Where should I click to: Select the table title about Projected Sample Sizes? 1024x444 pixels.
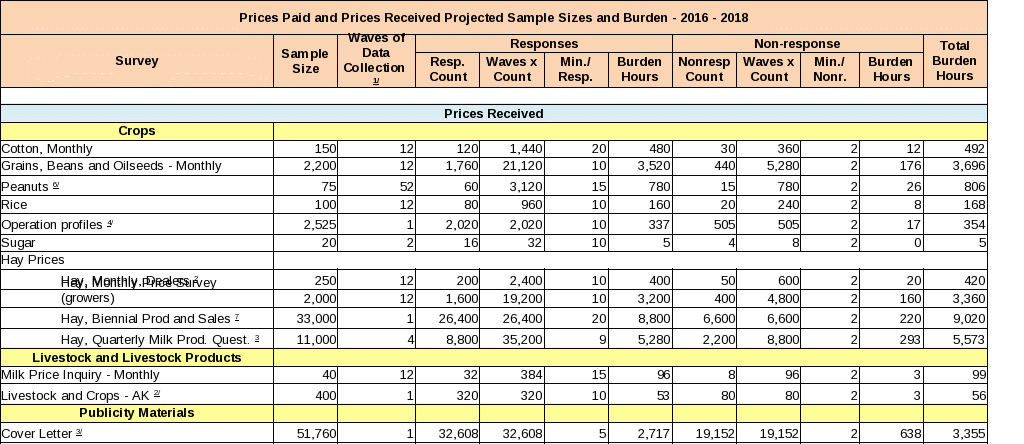pyautogui.click(x=493, y=18)
